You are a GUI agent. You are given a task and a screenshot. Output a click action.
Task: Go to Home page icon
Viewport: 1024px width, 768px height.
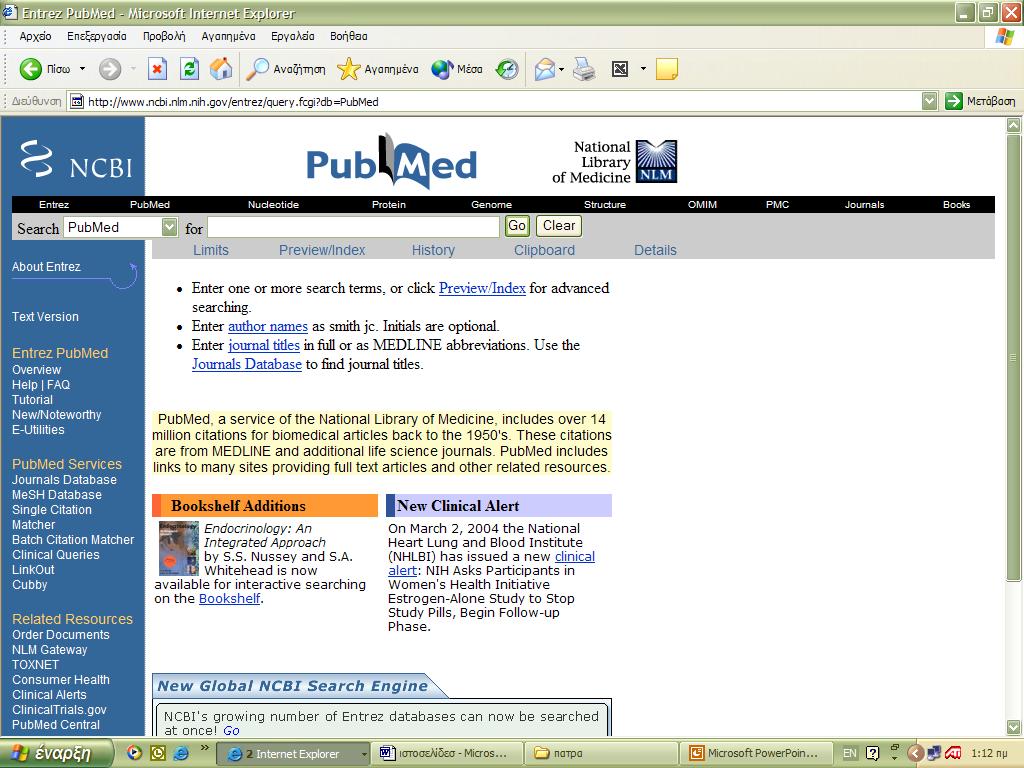tap(221, 69)
